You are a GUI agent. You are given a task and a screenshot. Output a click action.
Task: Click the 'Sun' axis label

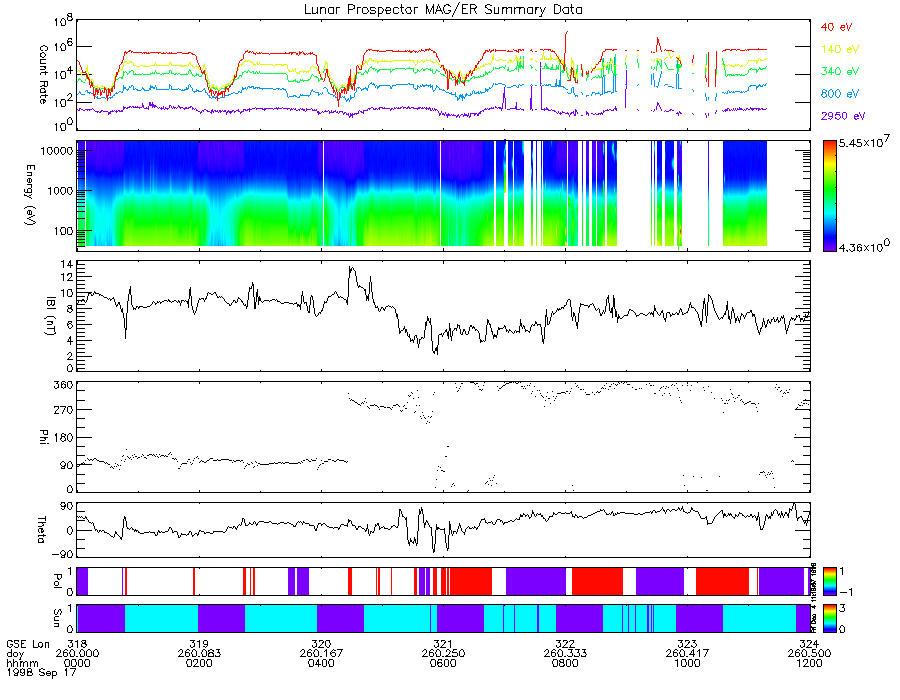tap(57, 618)
